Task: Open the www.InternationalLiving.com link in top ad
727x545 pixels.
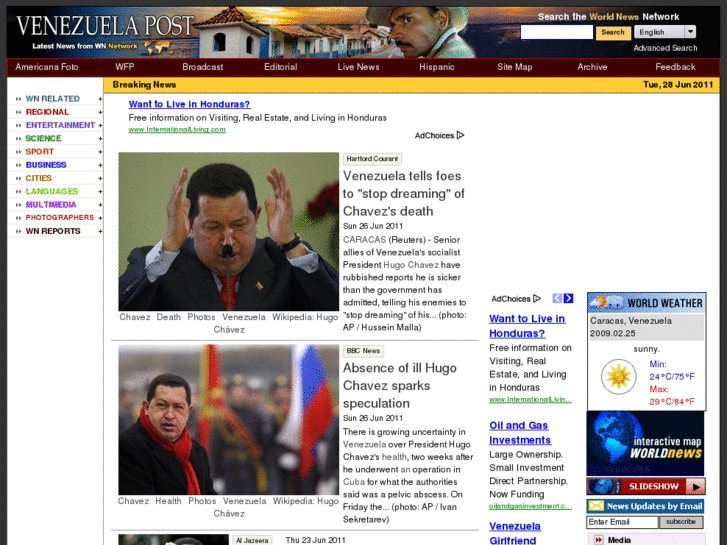Action: [x=177, y=129]
